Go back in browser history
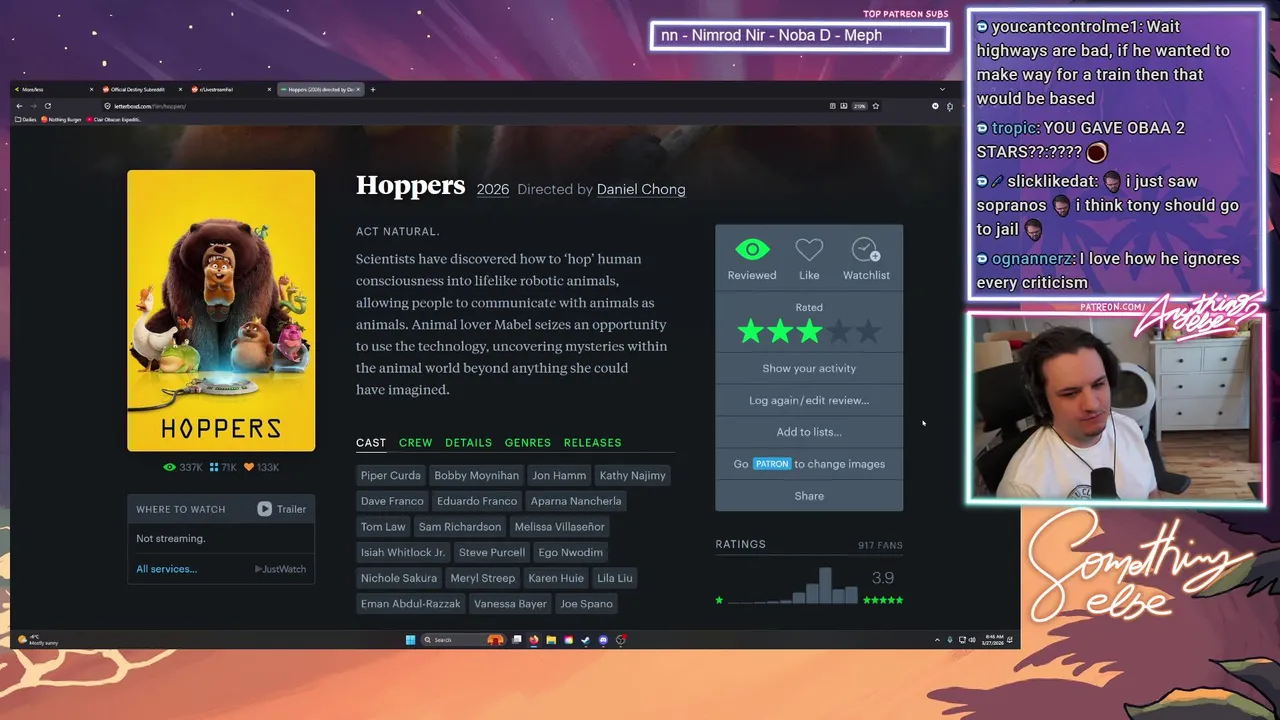The image size is (1280, 720). click(19, 106)
